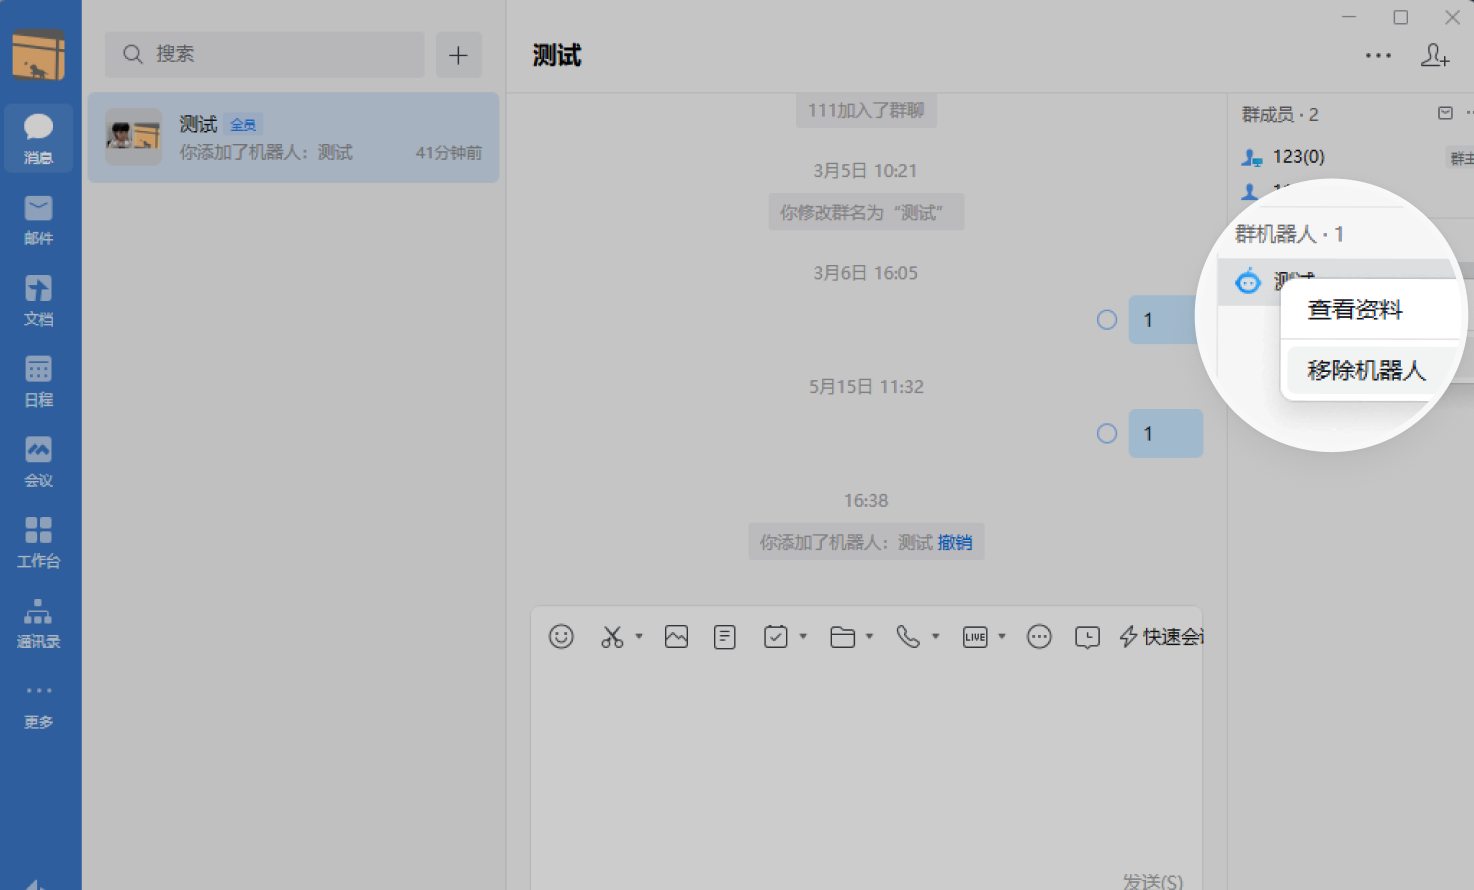Click the read-status circle beside 5月15日 message

point(1107,434)
